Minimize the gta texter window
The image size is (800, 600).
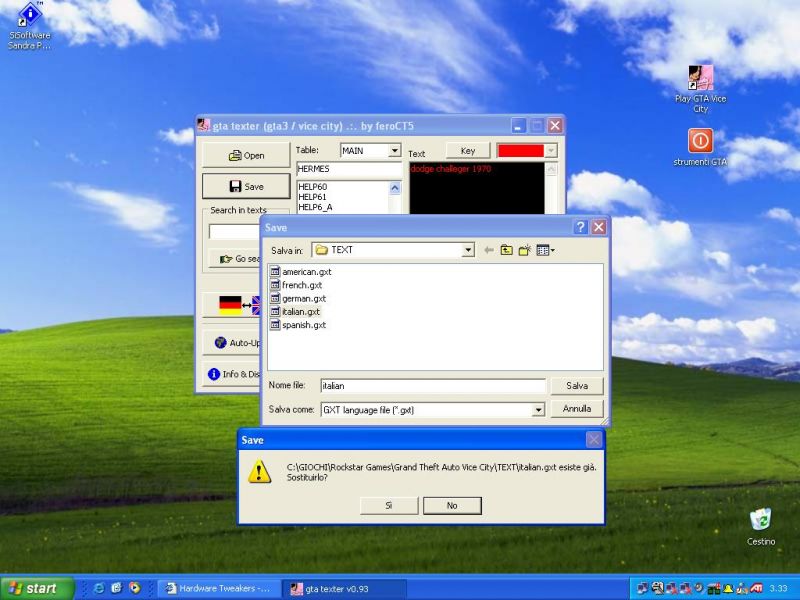(x=518, y=126)
